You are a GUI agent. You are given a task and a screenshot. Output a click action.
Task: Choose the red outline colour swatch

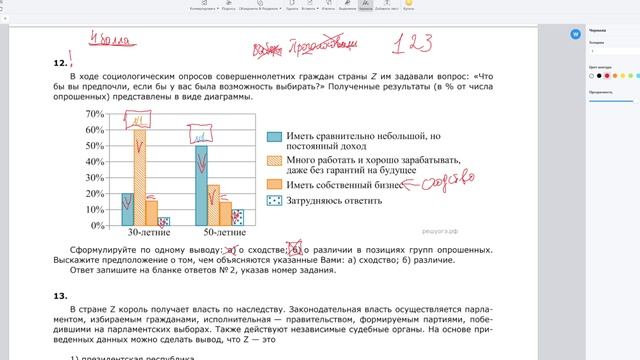pyautogui.click(x=607, y=76)
